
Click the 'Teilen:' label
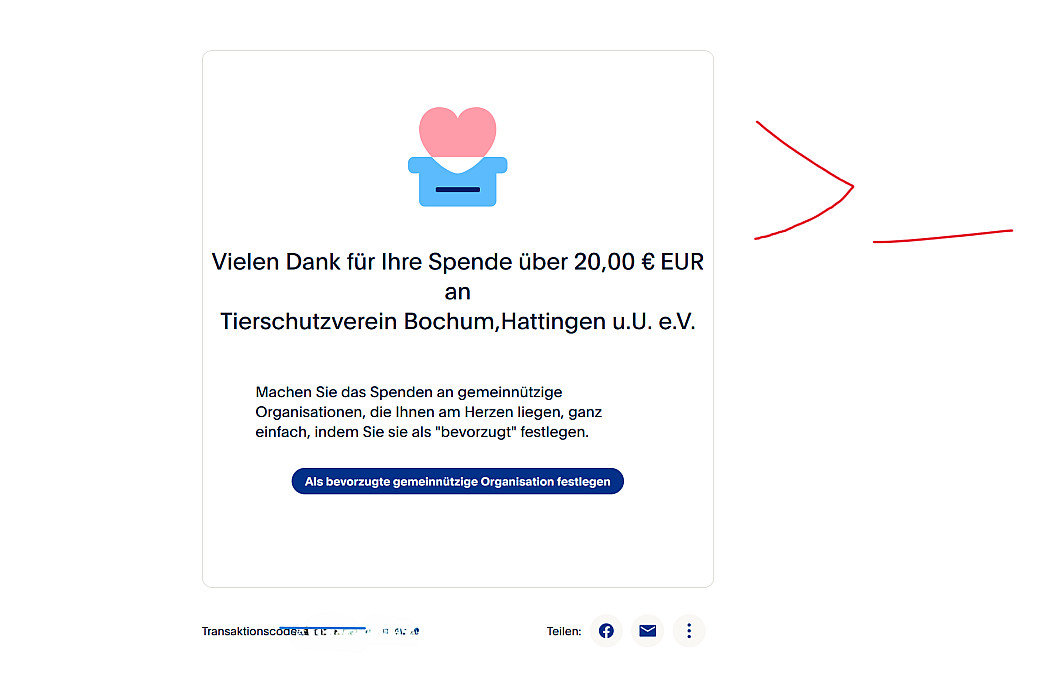pyautogui.click(x=564, y=631)
